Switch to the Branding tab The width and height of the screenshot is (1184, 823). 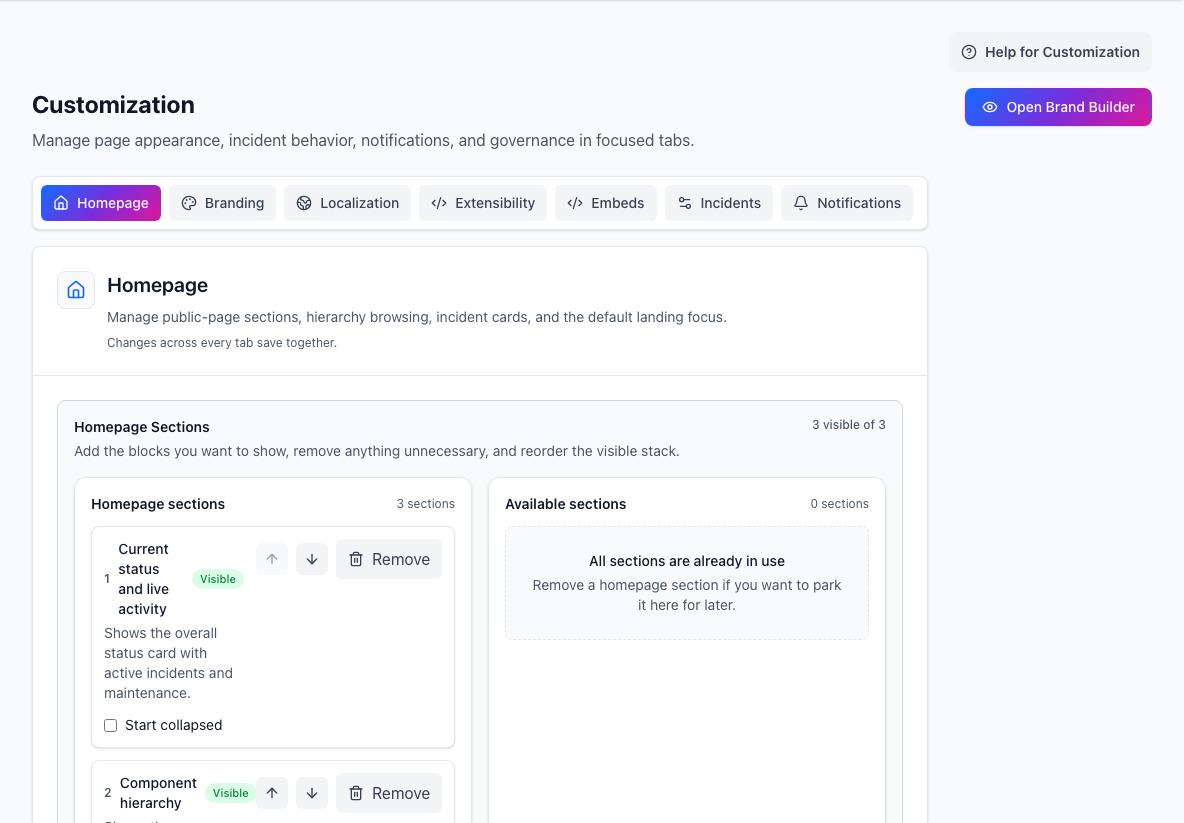click(x=223, y=203)
